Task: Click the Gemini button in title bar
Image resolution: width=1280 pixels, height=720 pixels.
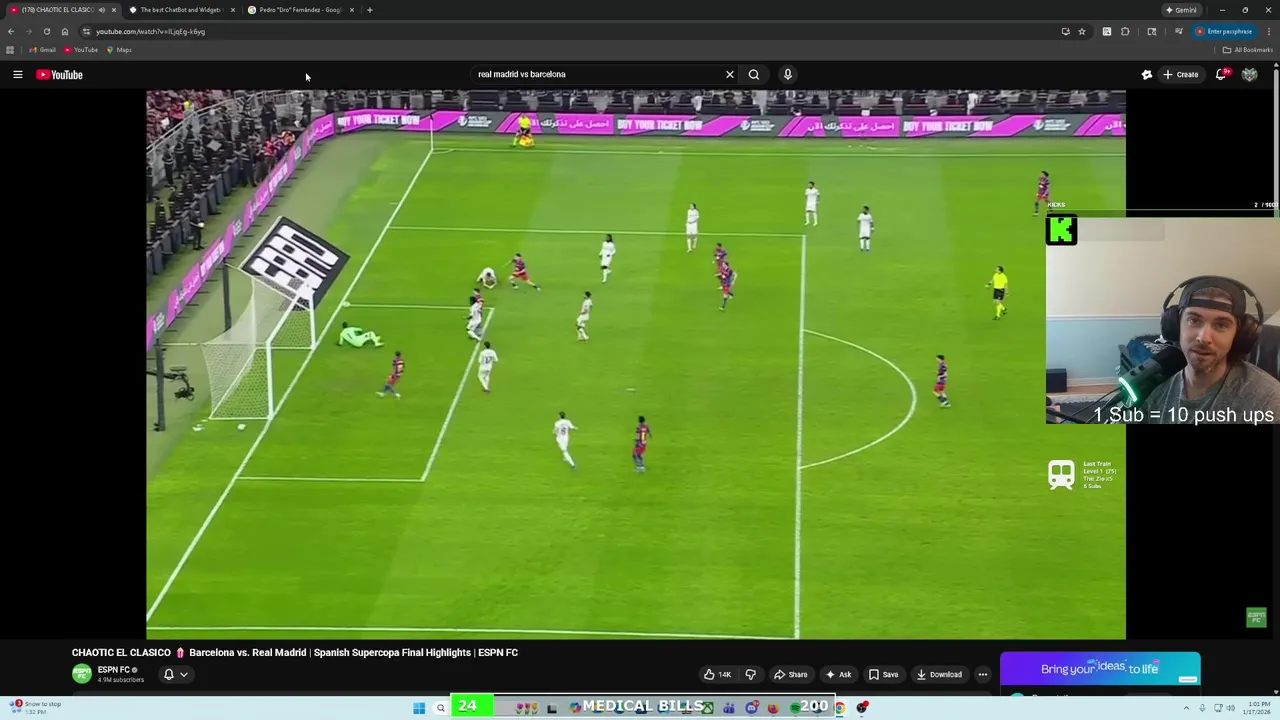Action: (x=1181, y=10)
